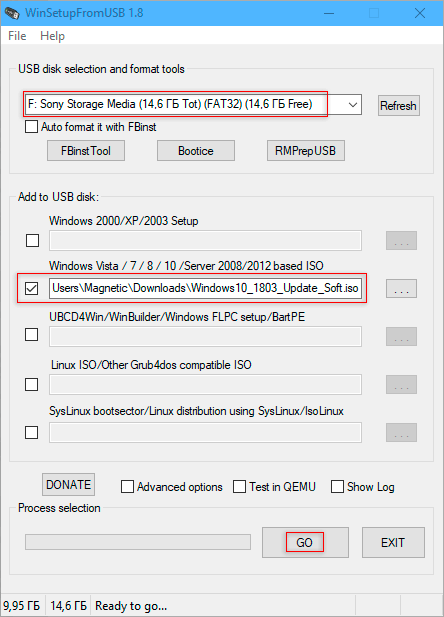Open the Help menu
Viewport: 444px width, 617px height.
52,36
